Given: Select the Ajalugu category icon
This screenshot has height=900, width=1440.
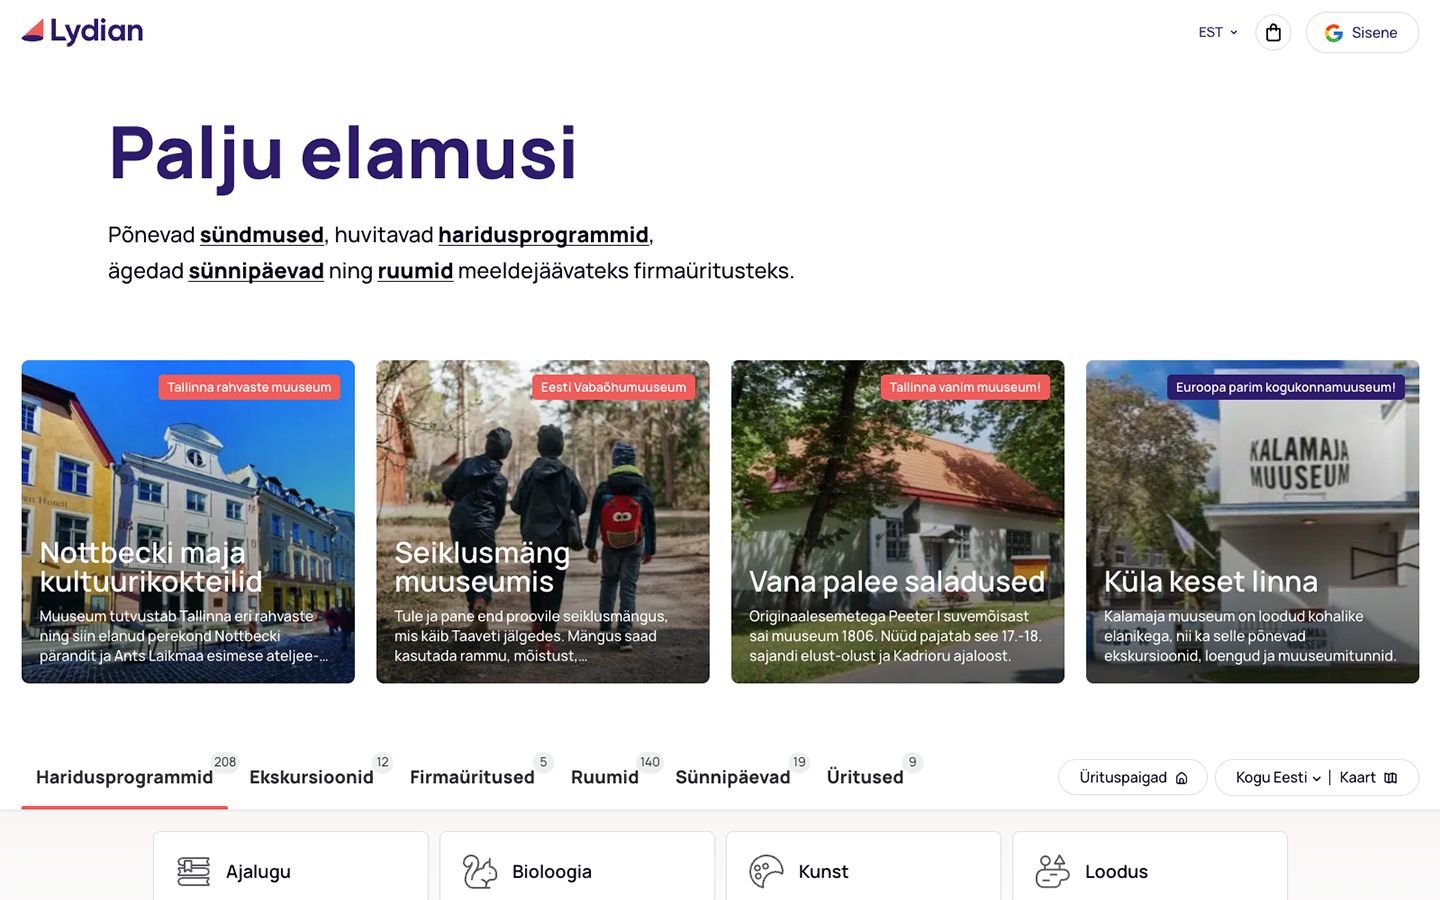Looking at the screenshot, I should (194, 872).
